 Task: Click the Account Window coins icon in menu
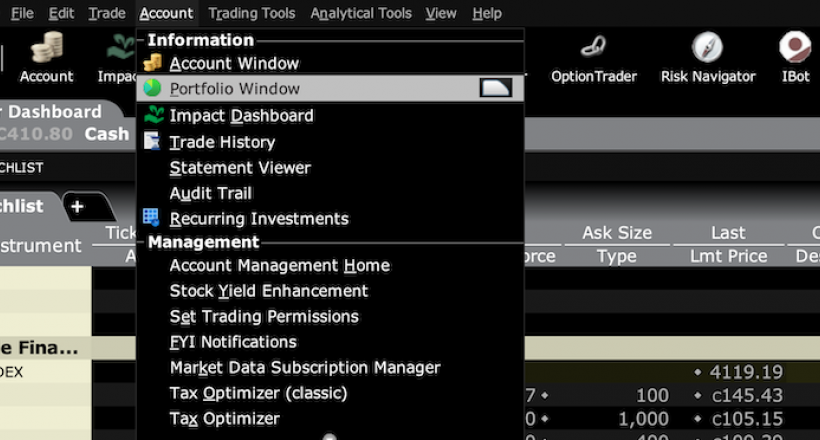coord(152,63)
